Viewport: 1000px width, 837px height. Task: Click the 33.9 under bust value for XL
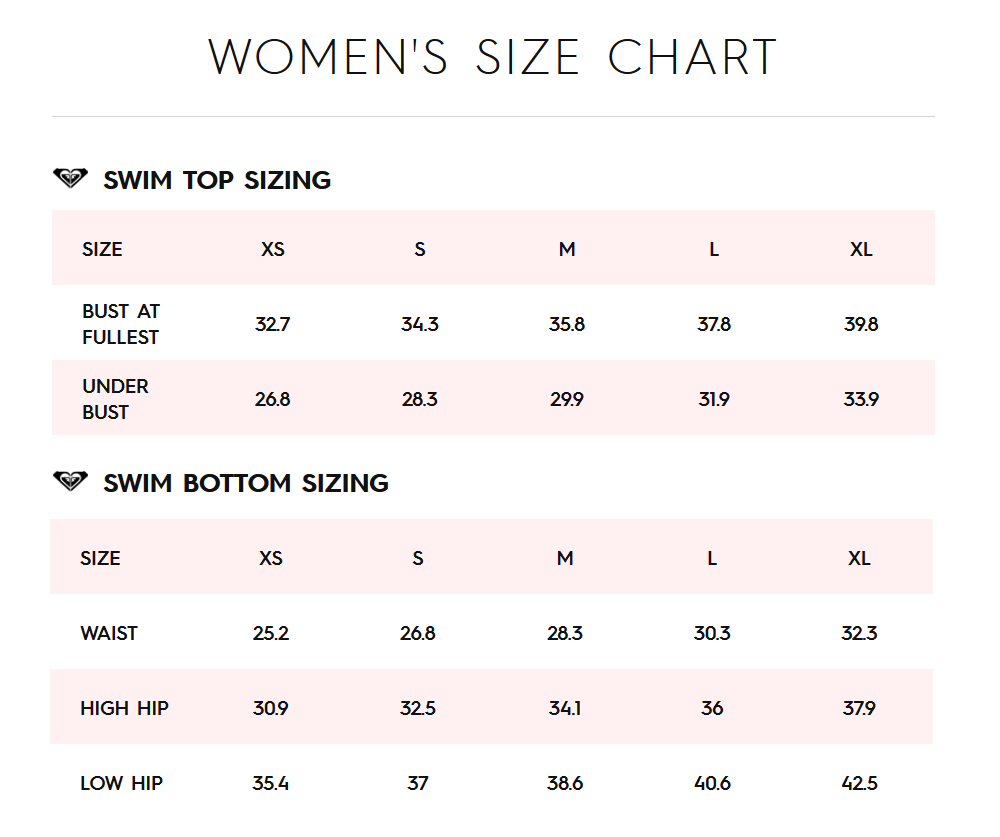click(x=861, y=399)
